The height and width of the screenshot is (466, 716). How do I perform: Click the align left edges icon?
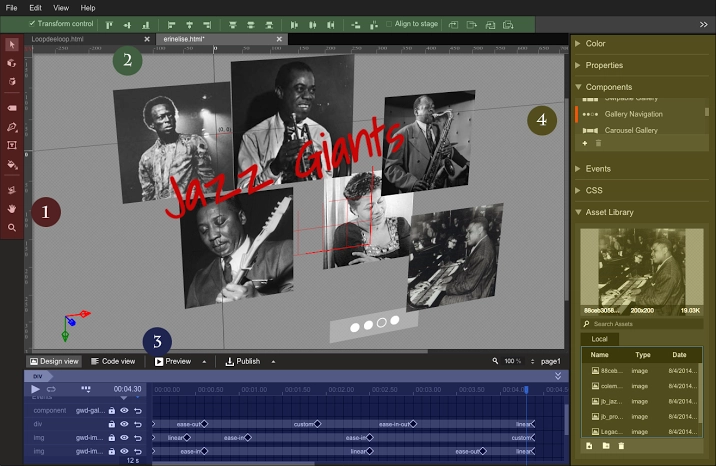click(171, 25)
